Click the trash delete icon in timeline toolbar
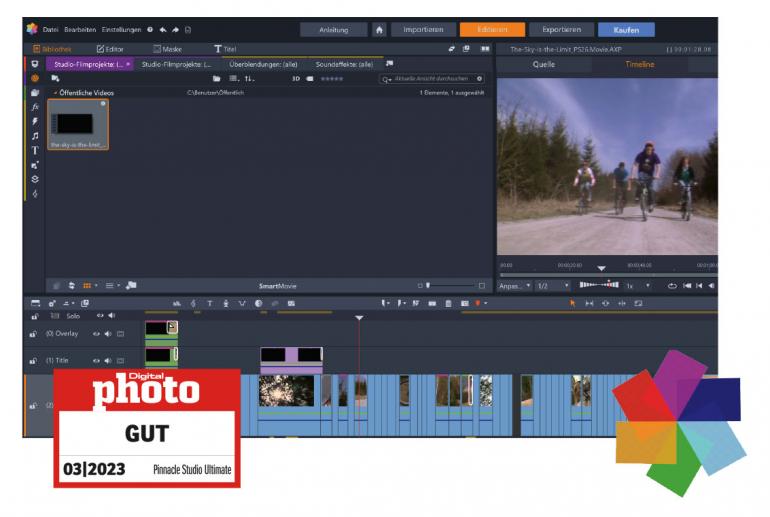Image resolution: width=770 pixels, height=517 pixels. point(448,303)
